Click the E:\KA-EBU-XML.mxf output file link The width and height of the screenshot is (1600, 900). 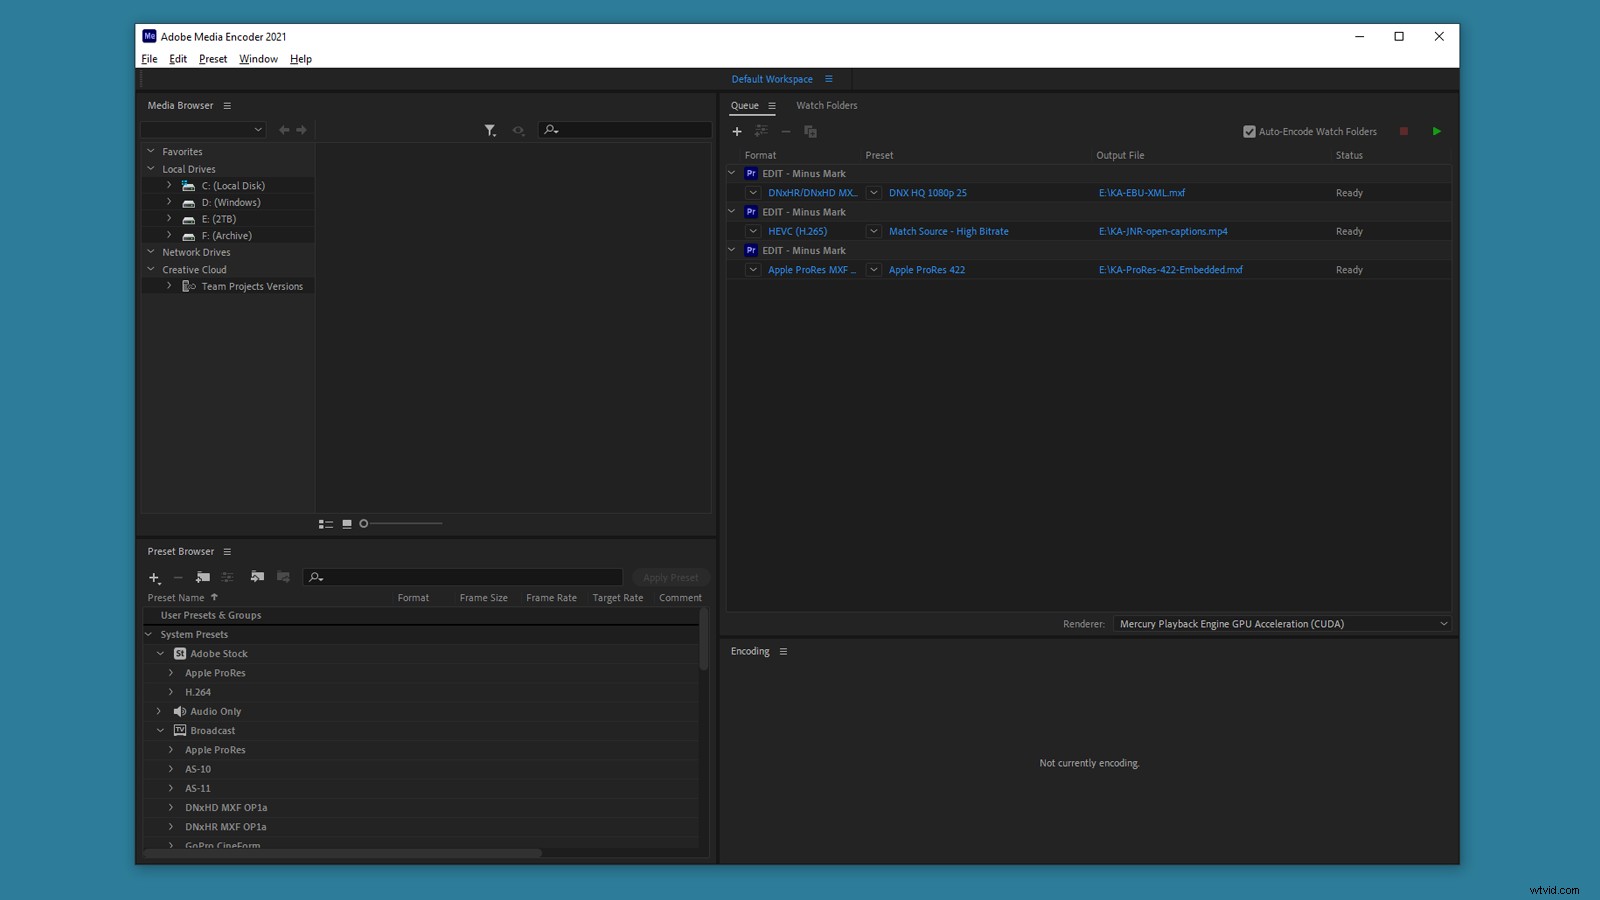pyautogui.click(x=1142, y=192)
